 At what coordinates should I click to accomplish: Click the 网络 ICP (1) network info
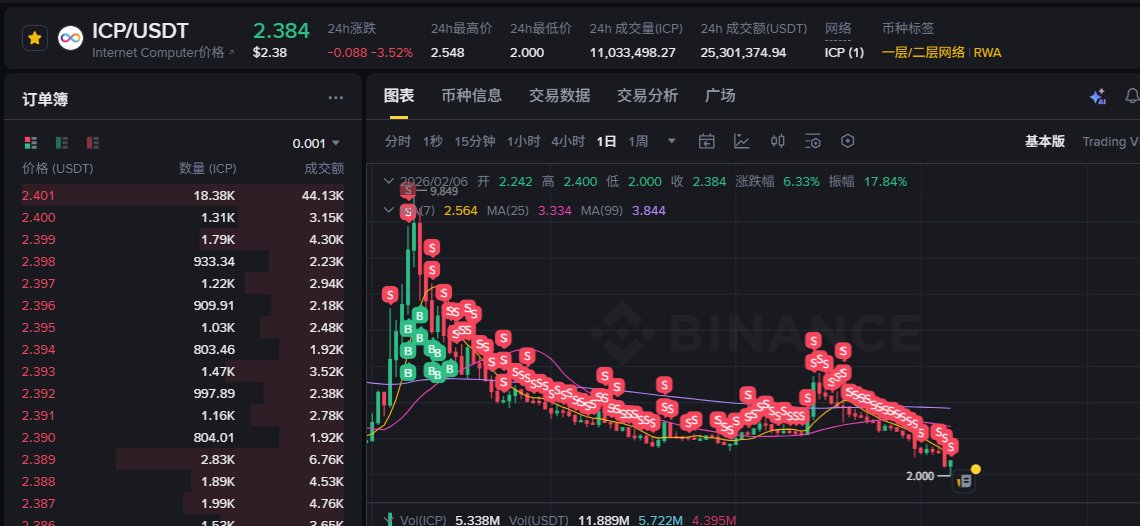844,52
